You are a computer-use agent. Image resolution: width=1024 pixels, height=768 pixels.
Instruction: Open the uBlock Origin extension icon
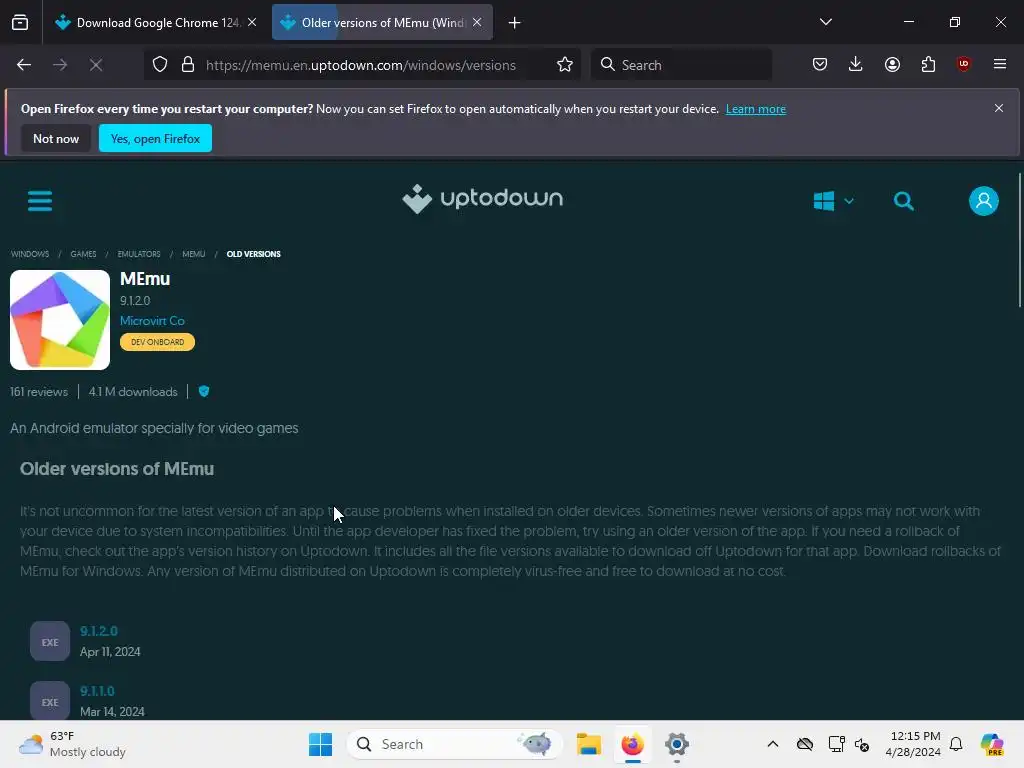(x=963, y=64)
